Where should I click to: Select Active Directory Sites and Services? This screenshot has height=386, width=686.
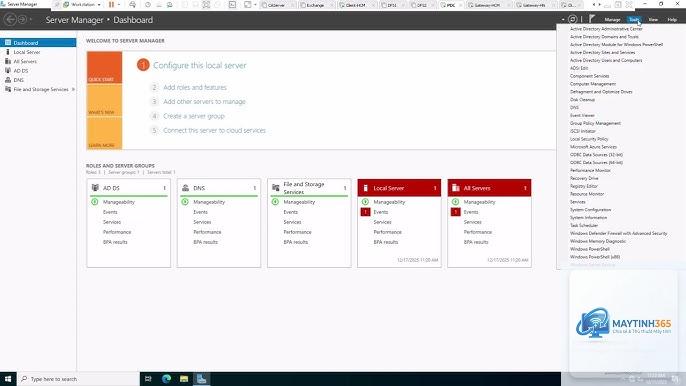pos(602,53)
